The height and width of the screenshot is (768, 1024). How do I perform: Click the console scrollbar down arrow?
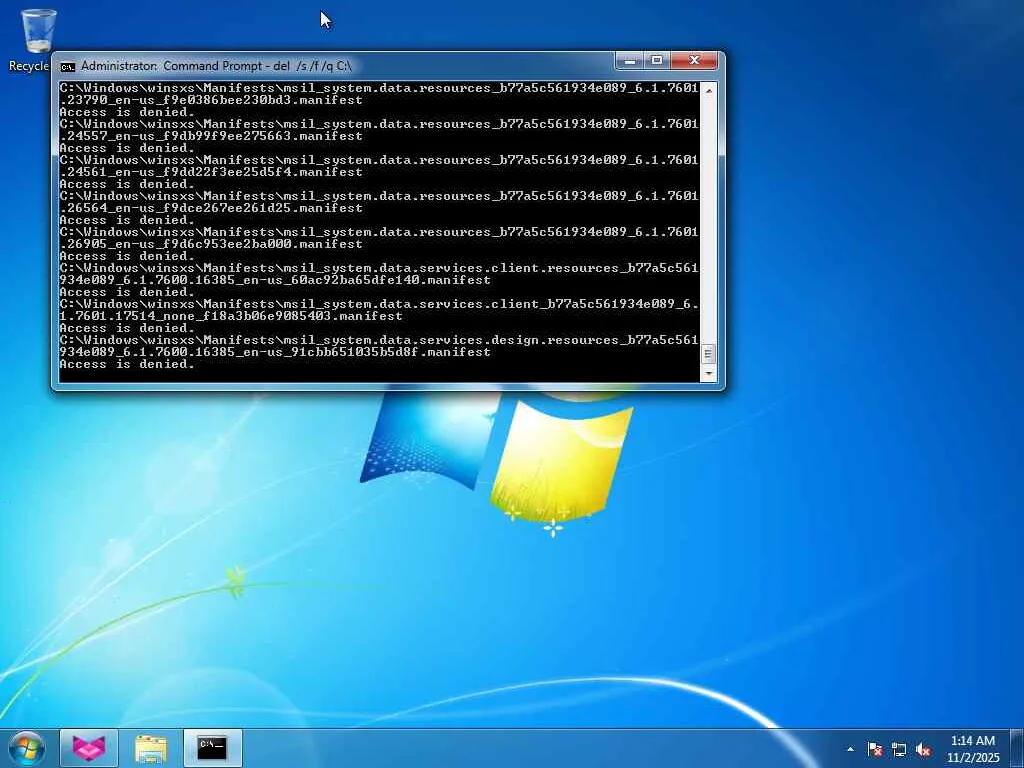(709, 374)
